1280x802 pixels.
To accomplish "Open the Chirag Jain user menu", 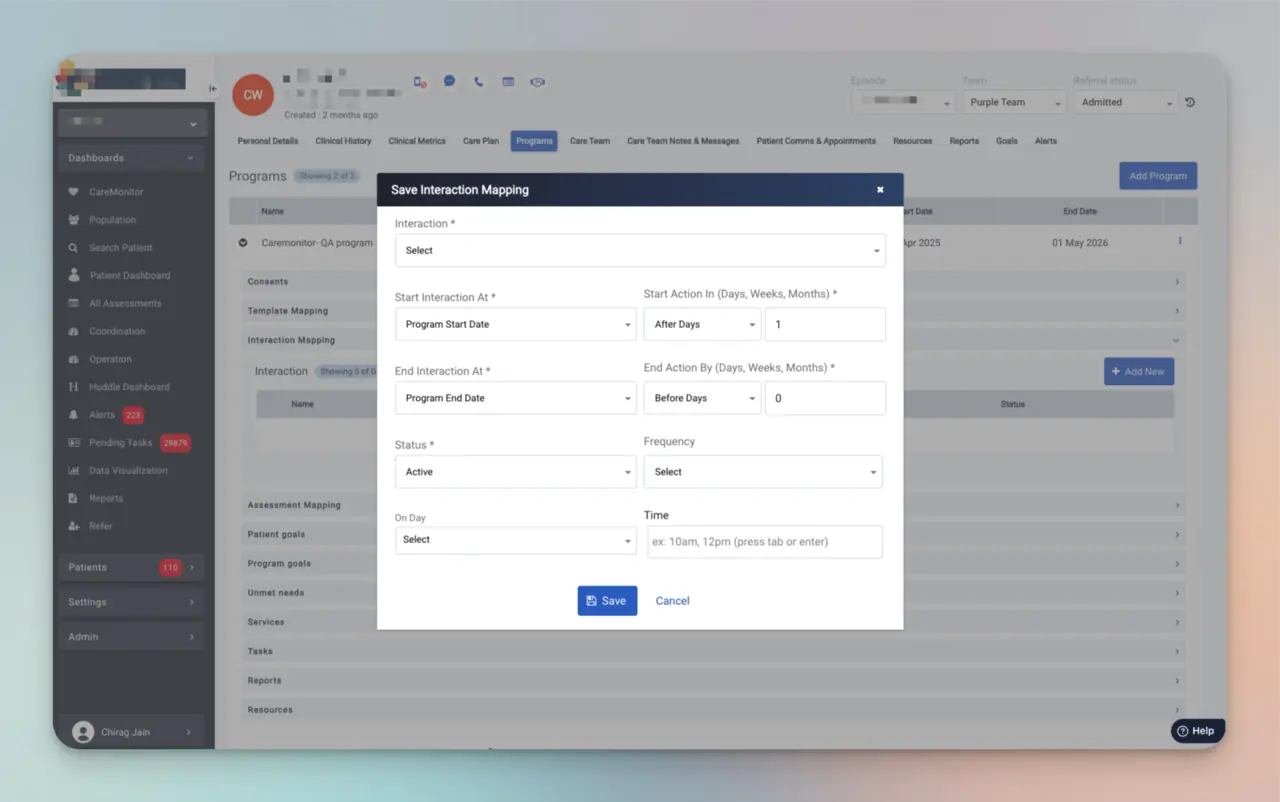I will click(x=131, y=732).
